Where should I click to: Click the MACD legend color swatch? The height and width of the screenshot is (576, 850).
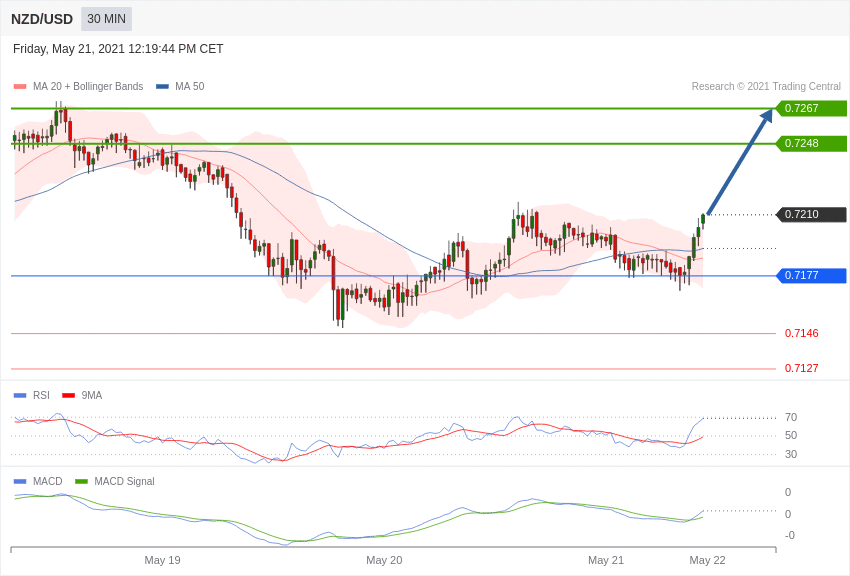tap(20, 482)
